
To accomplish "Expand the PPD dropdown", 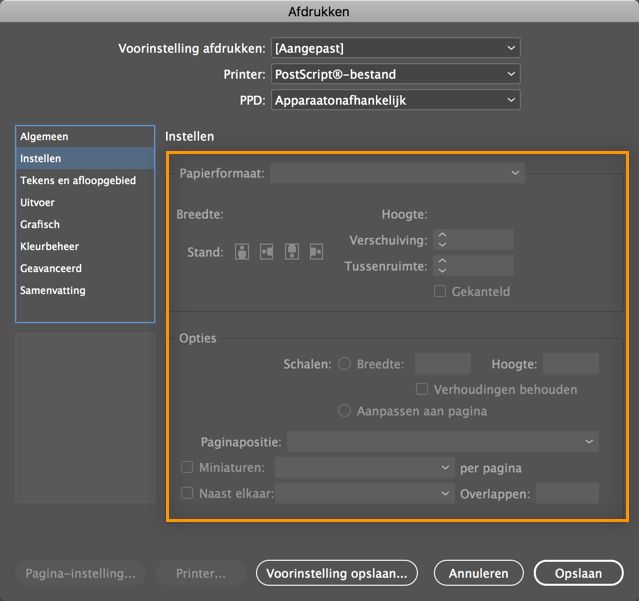I will (395, 100).
